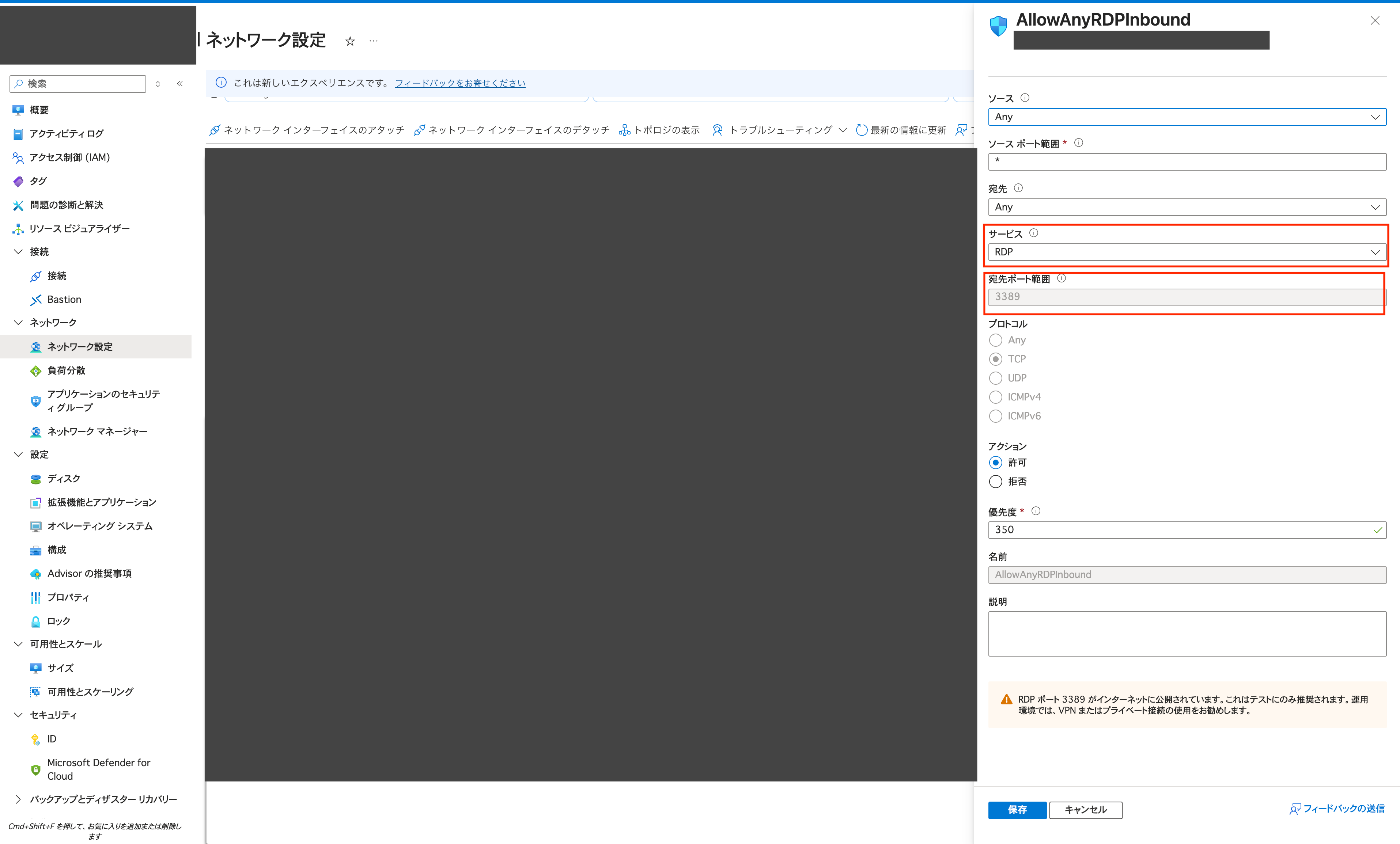
Task: Click the アクティビティ ログ icon
Action: (18, 134)
